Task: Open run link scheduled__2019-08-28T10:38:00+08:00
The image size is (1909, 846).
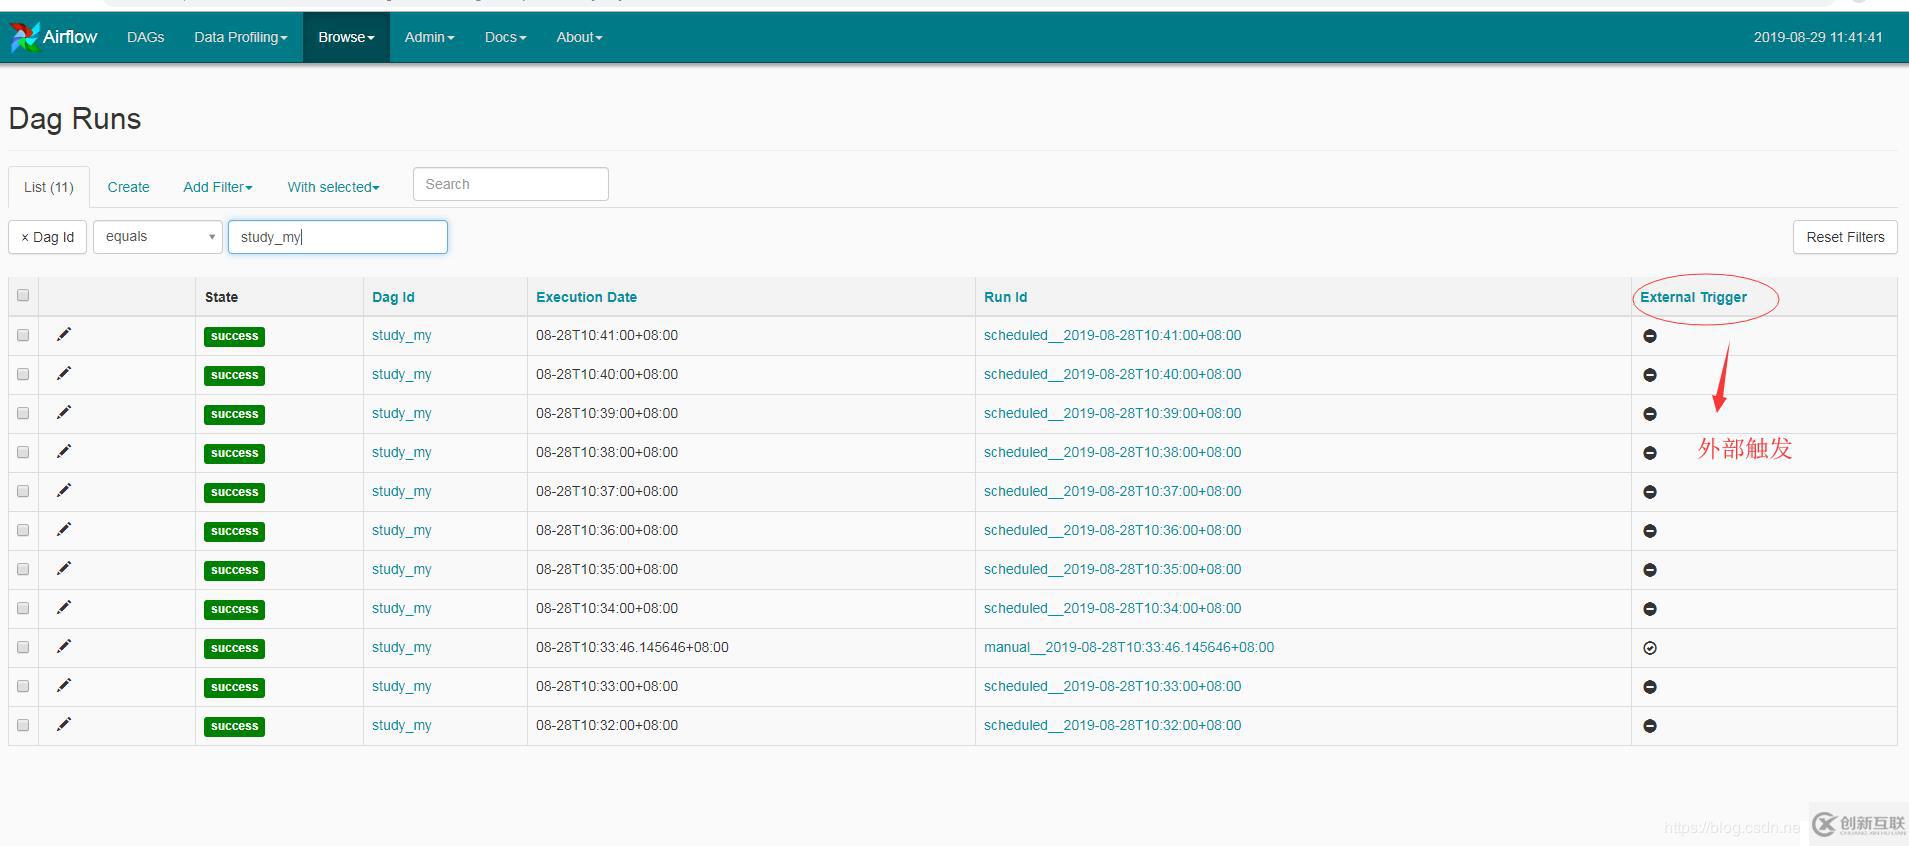Action: click(1112, 452)
